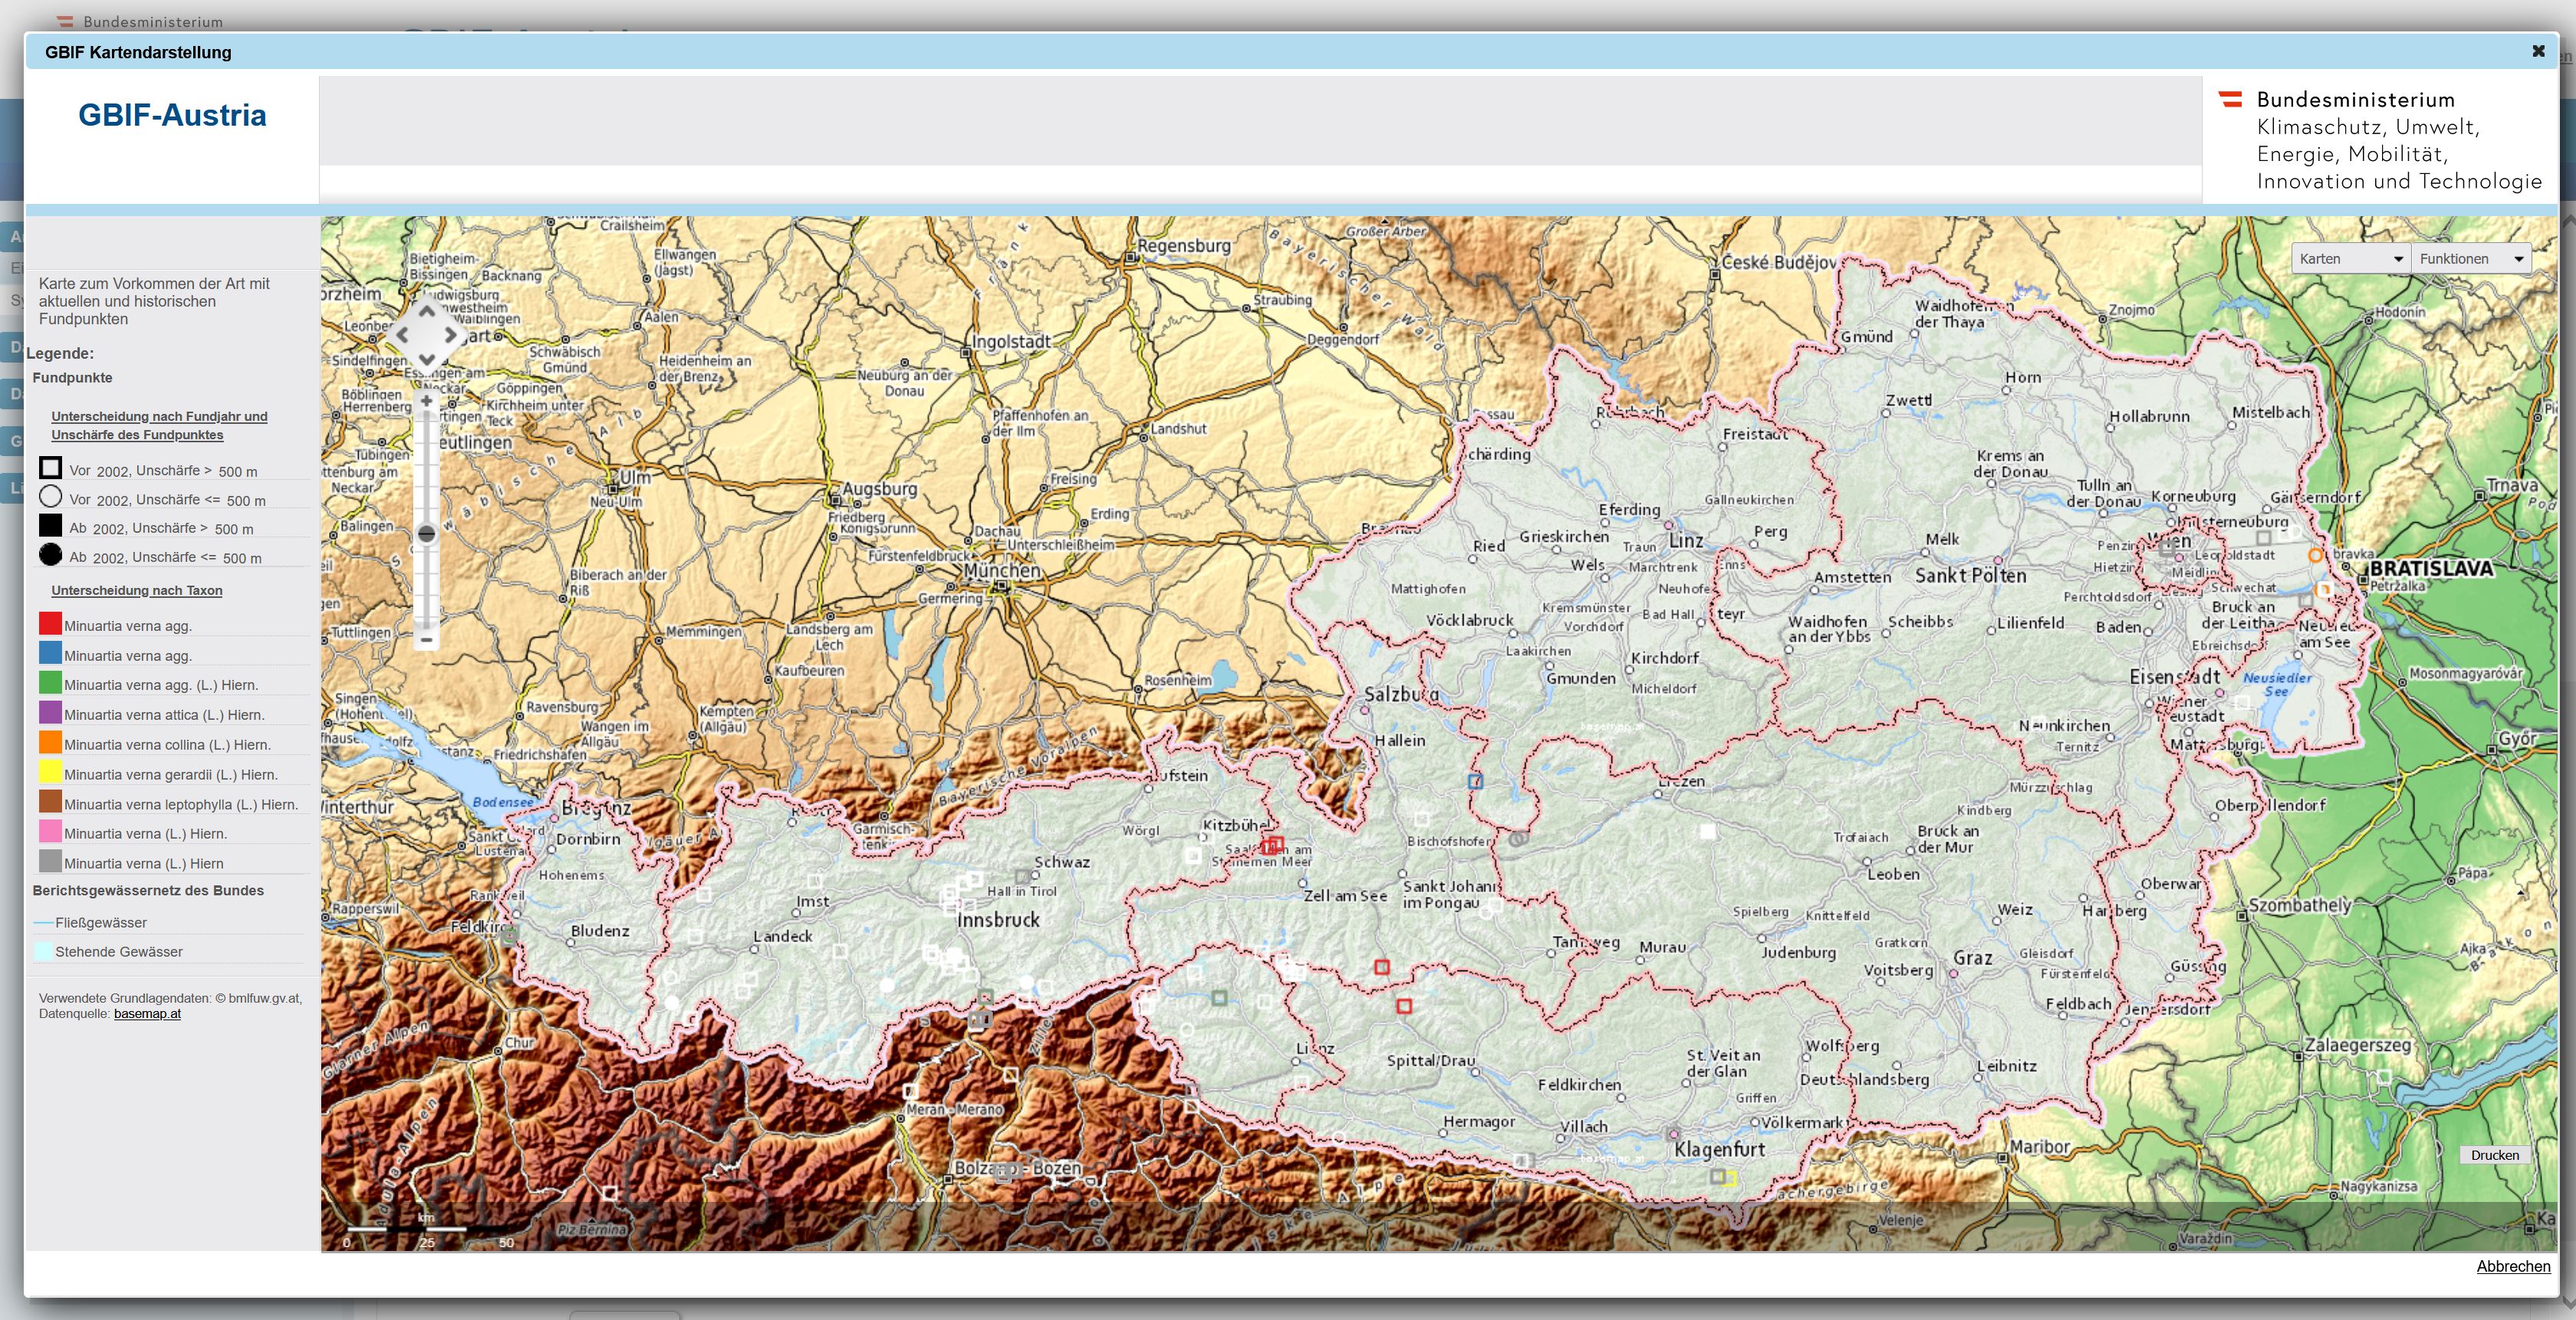2576x1320 pixels.
Task: Click the map scale bar showing 0-25-50 km
Action: point(430,1231)
